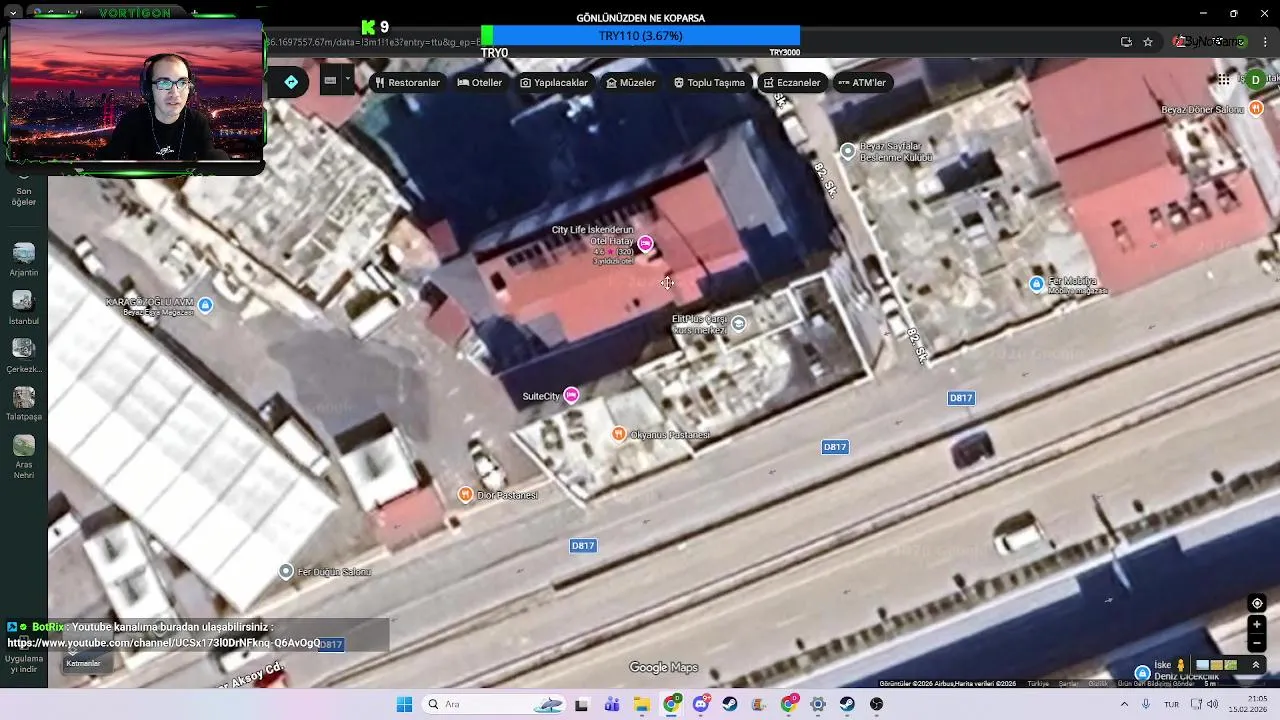This screenshot has height=720, width=1280.
Task: Select the Dior Pastanesi marker
Action: (x=465, y=495)
